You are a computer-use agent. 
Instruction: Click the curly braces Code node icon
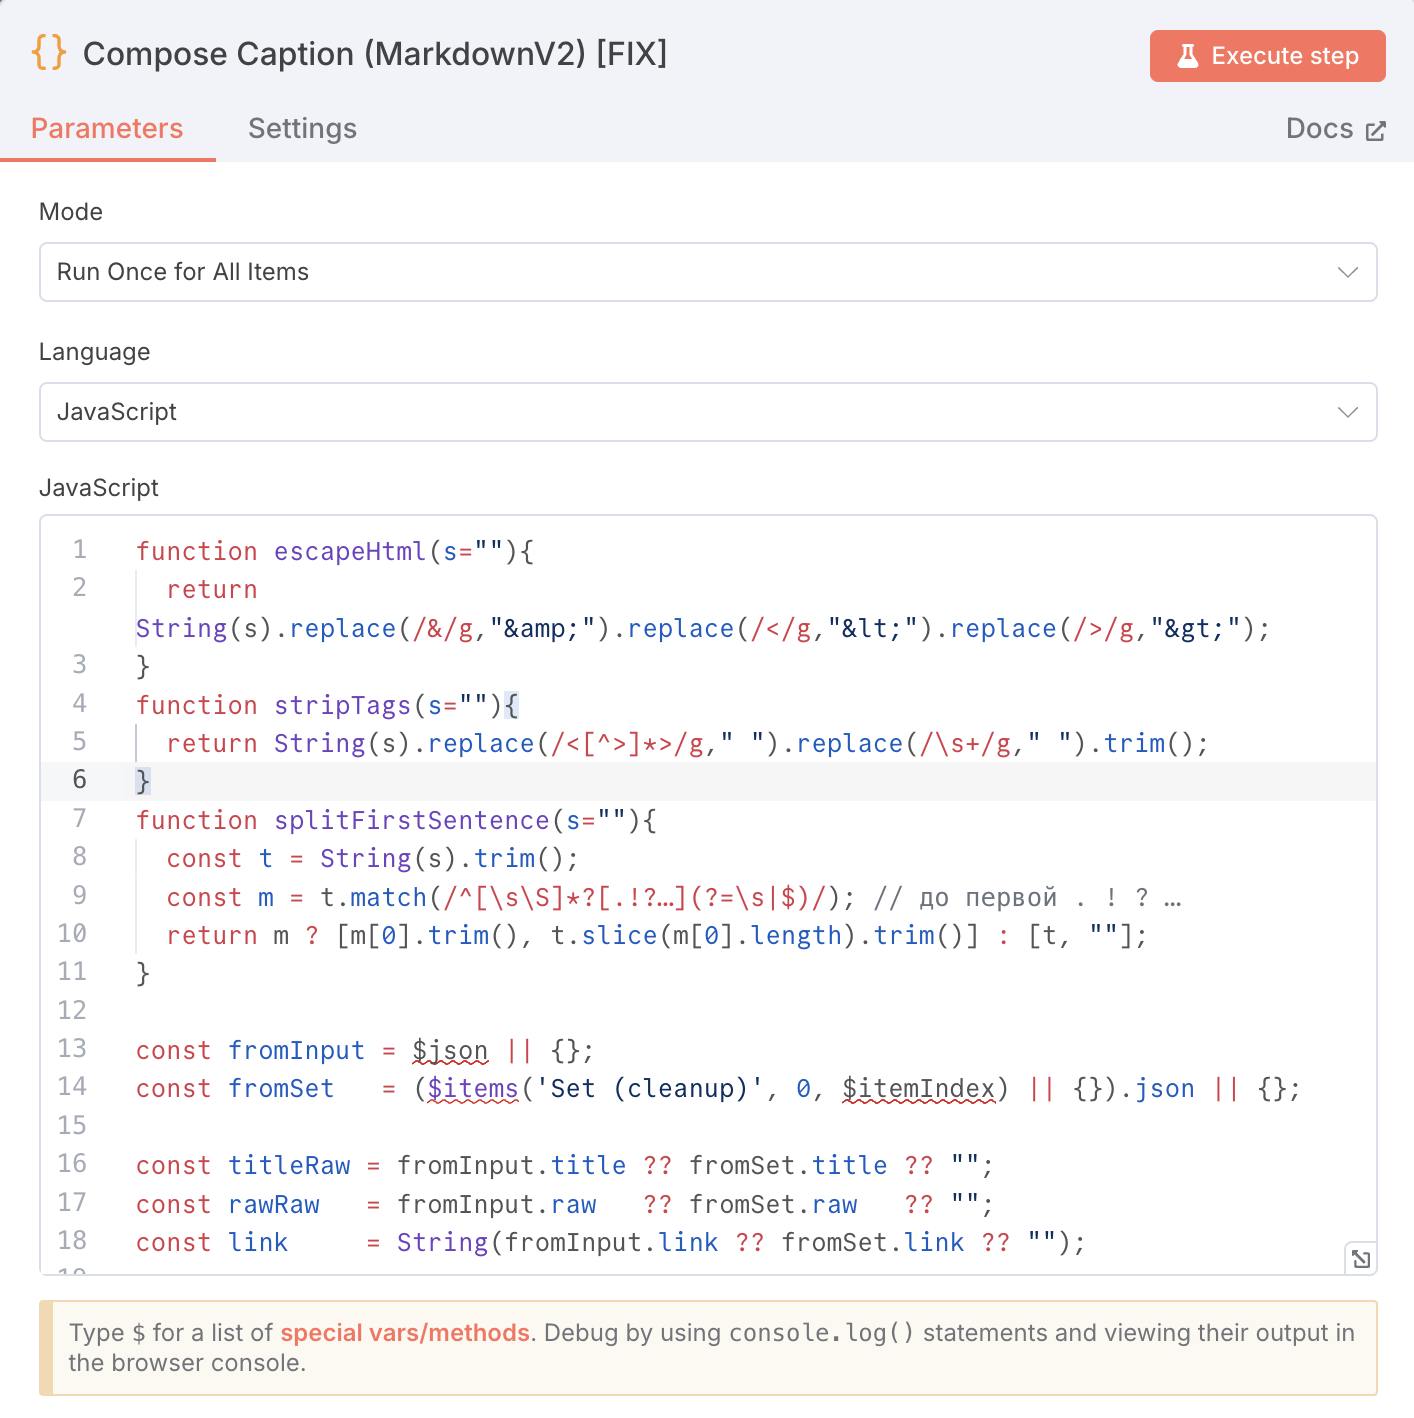click(x=49, y=53)
